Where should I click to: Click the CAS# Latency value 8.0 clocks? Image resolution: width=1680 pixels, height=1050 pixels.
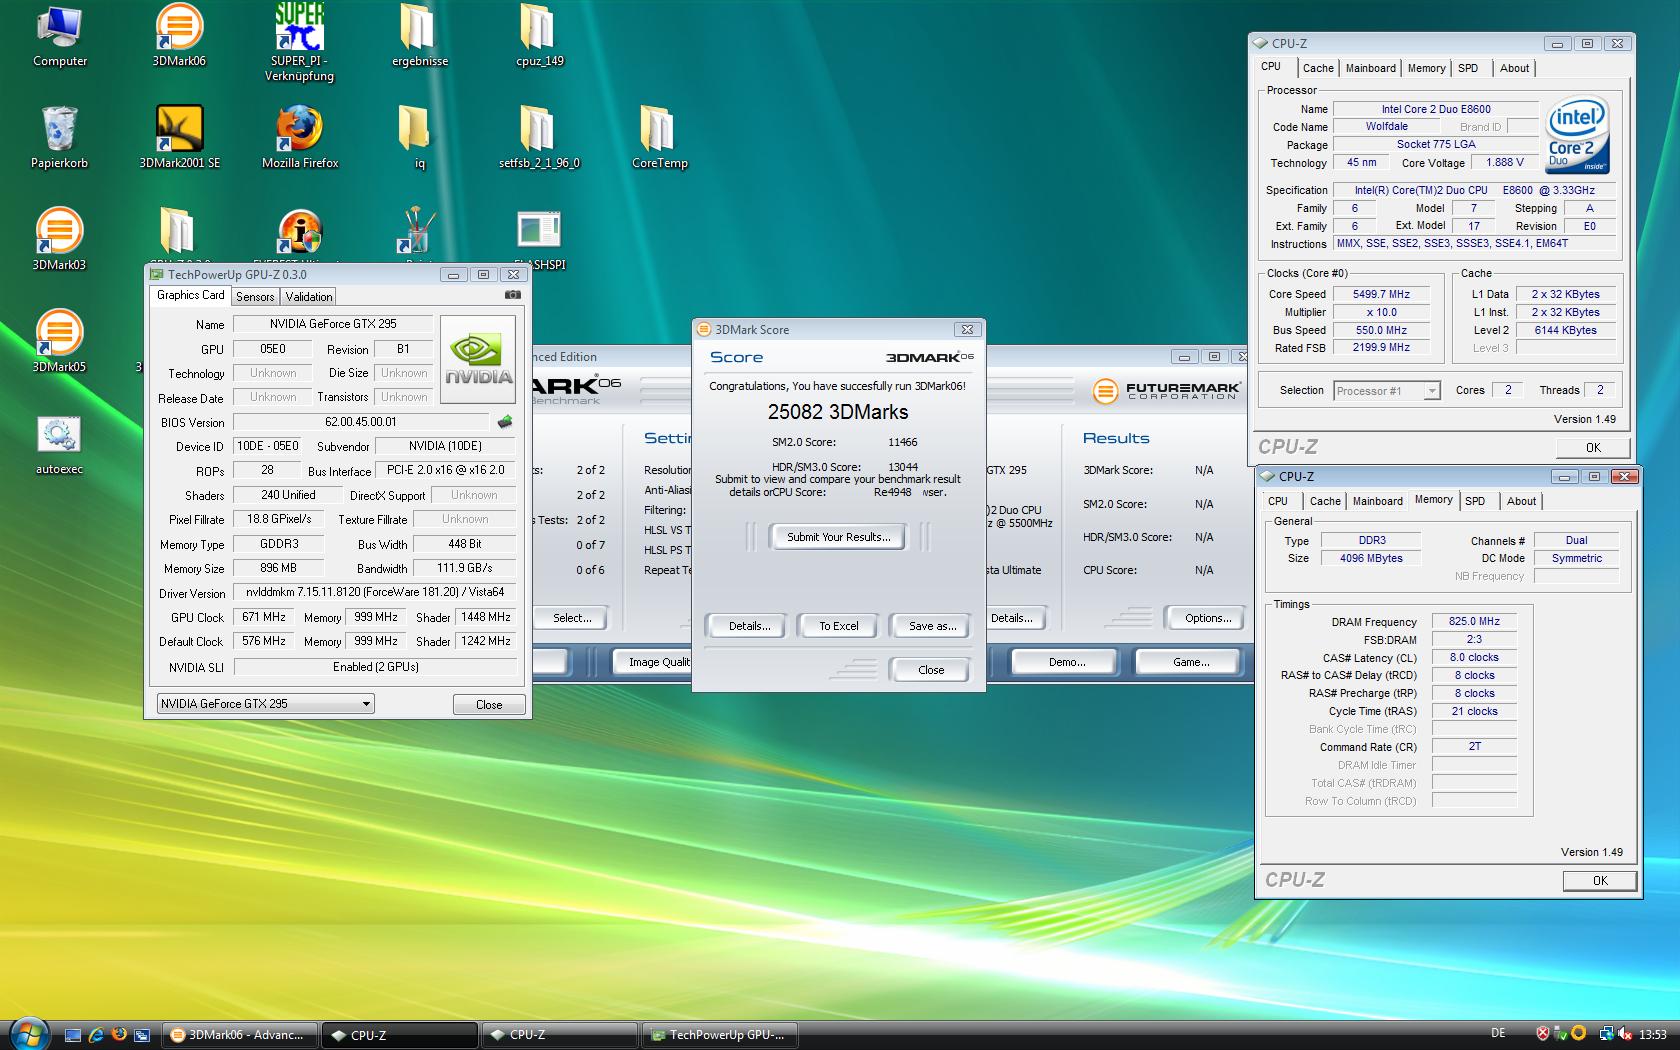(x=1474, y=658)
